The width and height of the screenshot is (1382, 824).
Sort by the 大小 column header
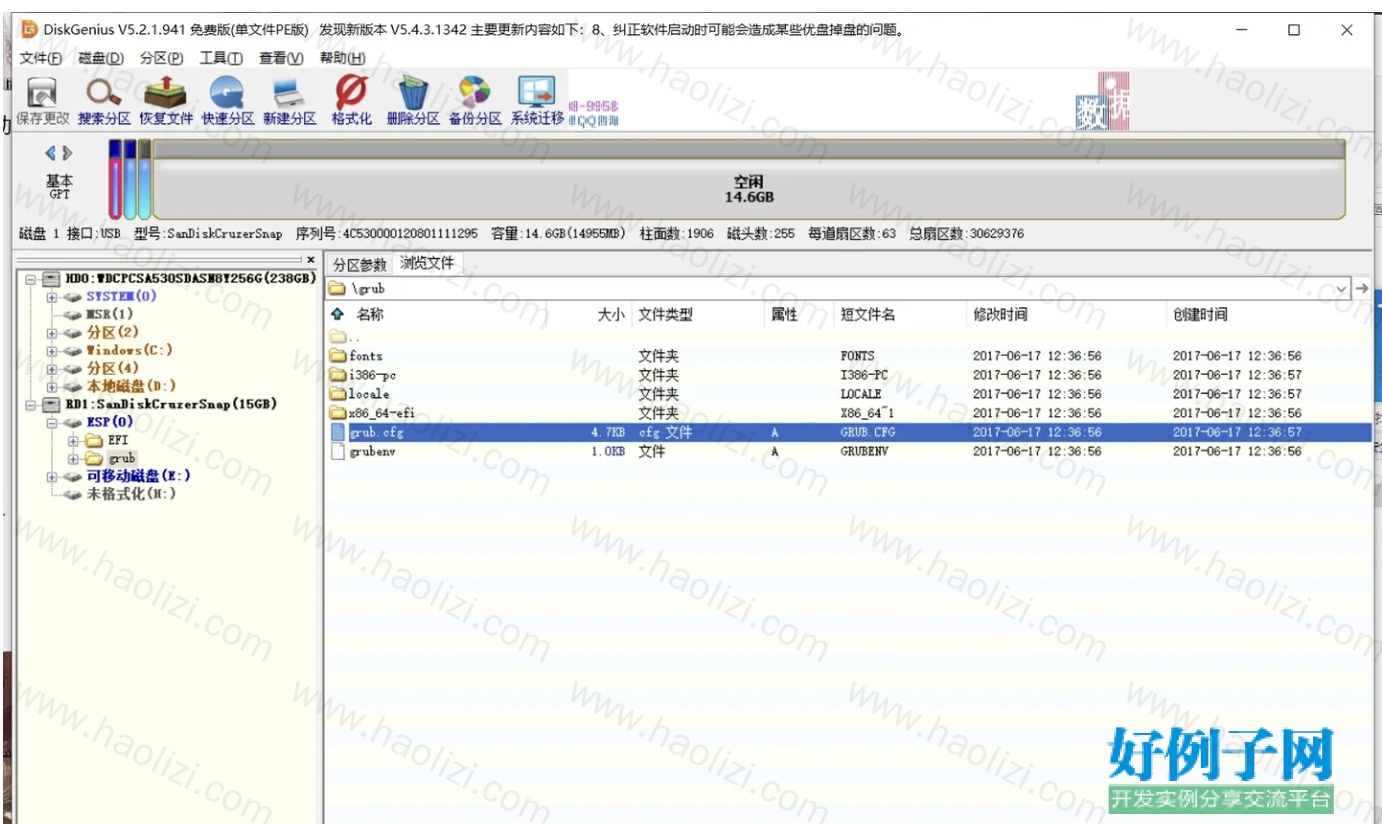pos(611,314)
